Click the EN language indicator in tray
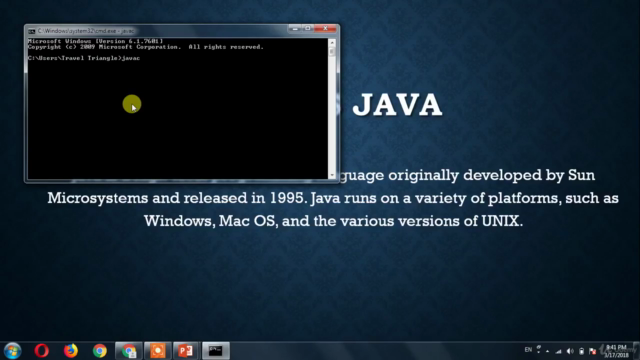Screen dimensions: 640x360 pos(528,350)
